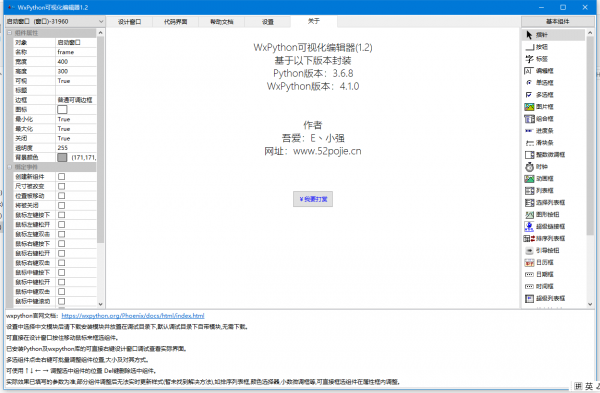The image size is (600, 393).
Task: Enable the 鼠标左键松开 event checkbox
Action: point(61,225)
